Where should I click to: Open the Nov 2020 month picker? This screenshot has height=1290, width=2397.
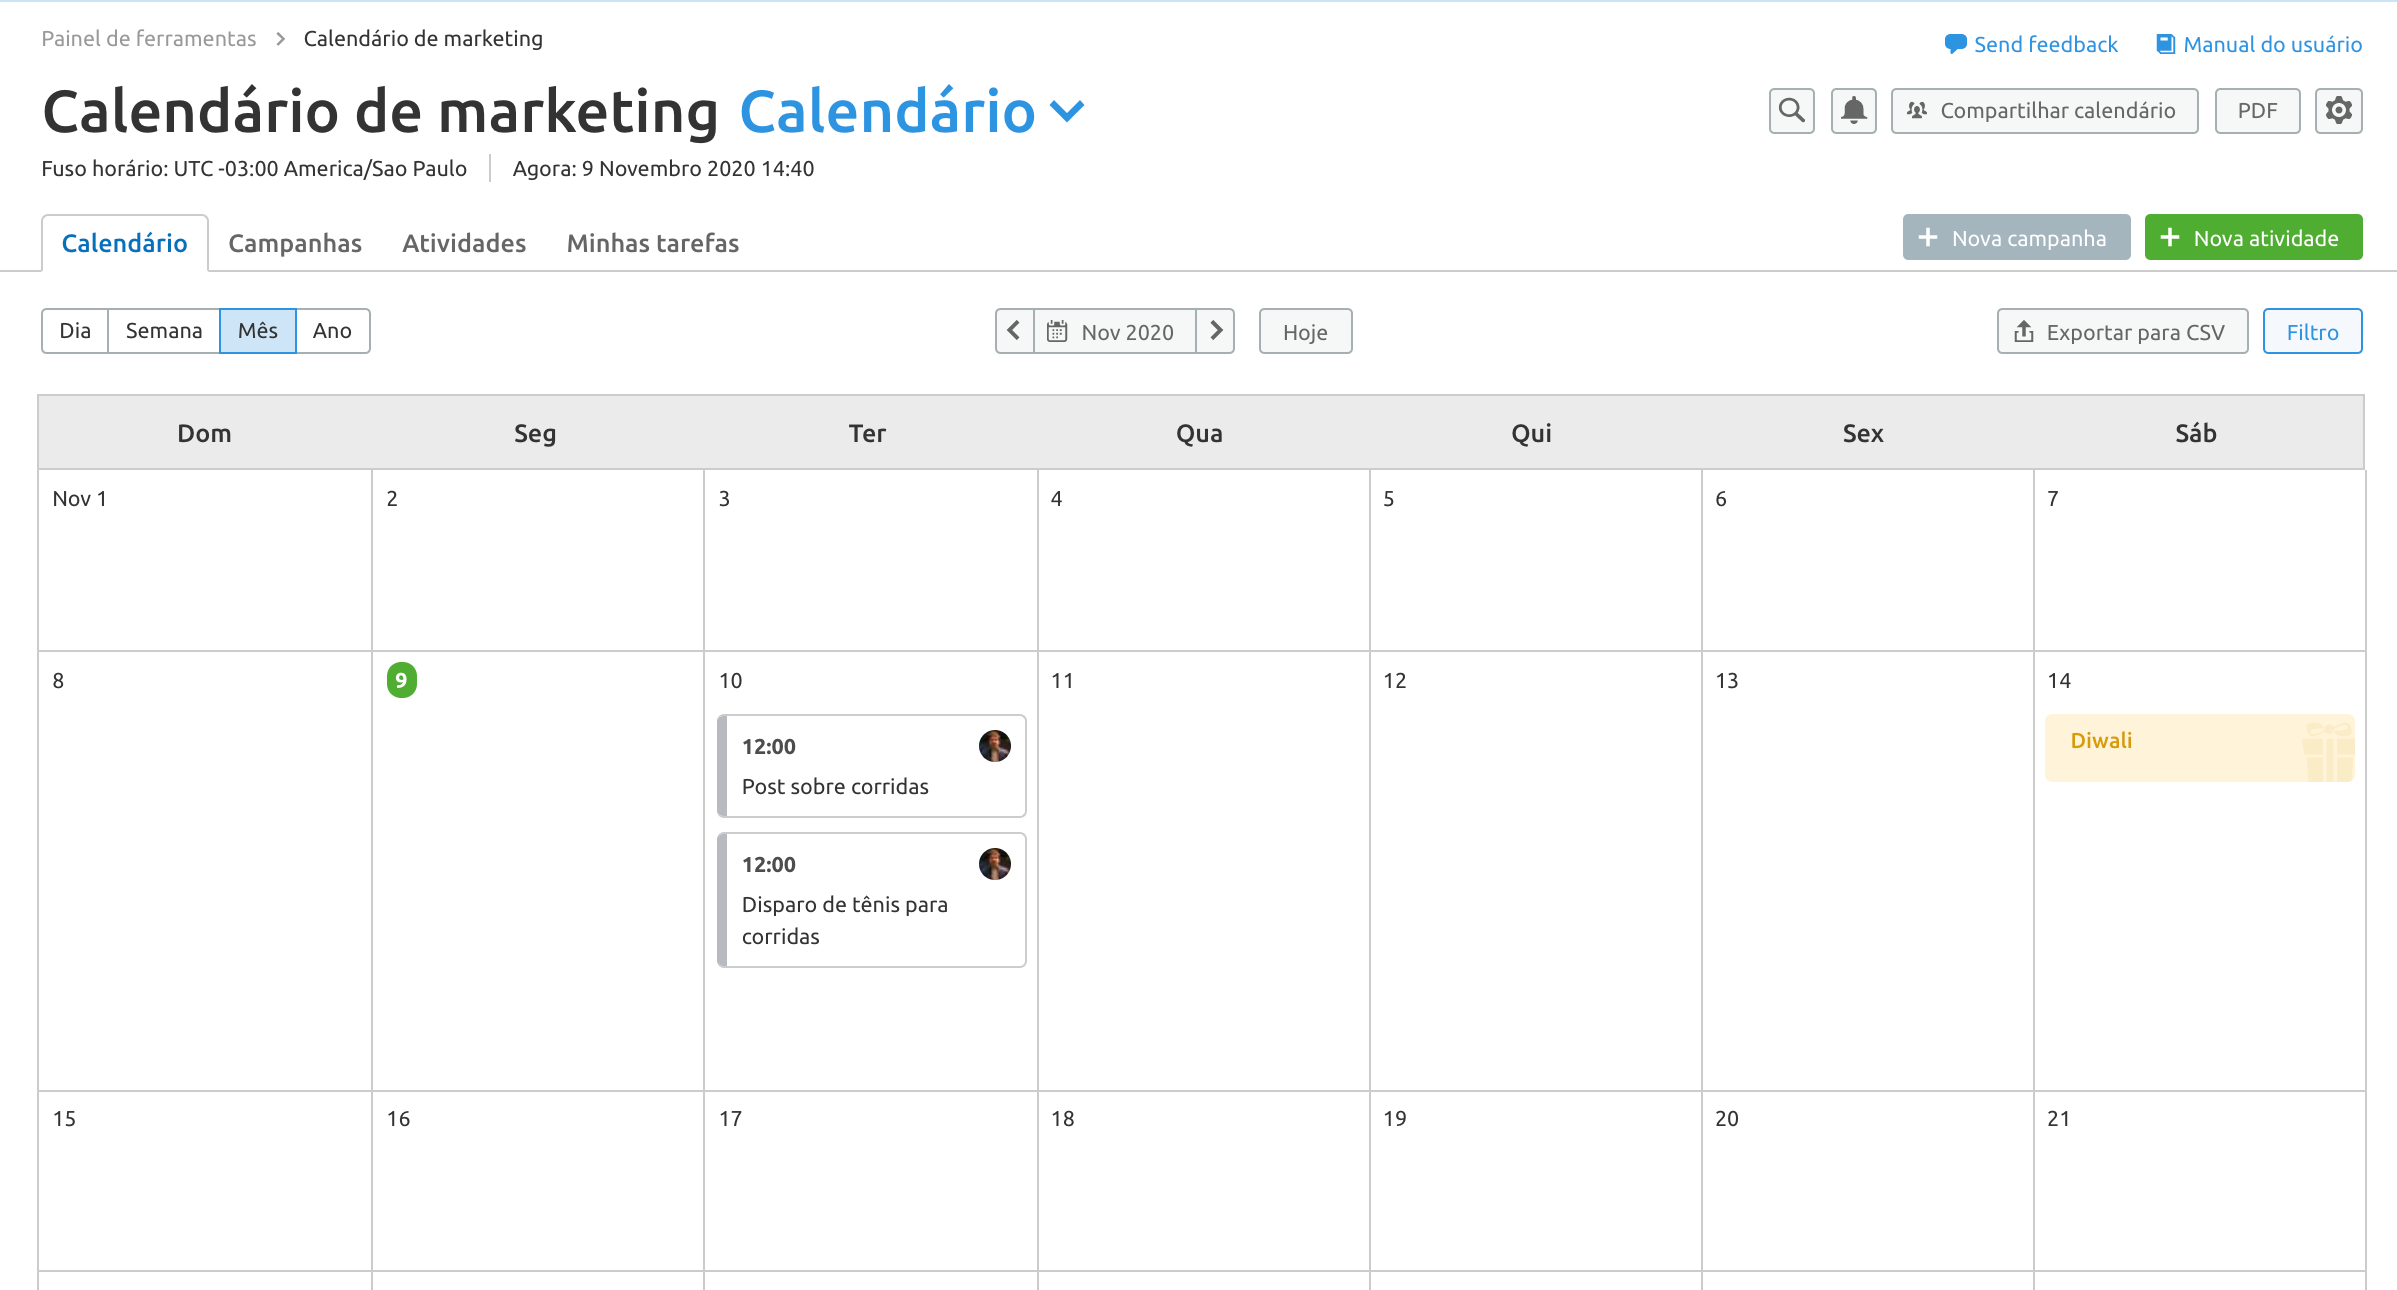[1112, 330]
